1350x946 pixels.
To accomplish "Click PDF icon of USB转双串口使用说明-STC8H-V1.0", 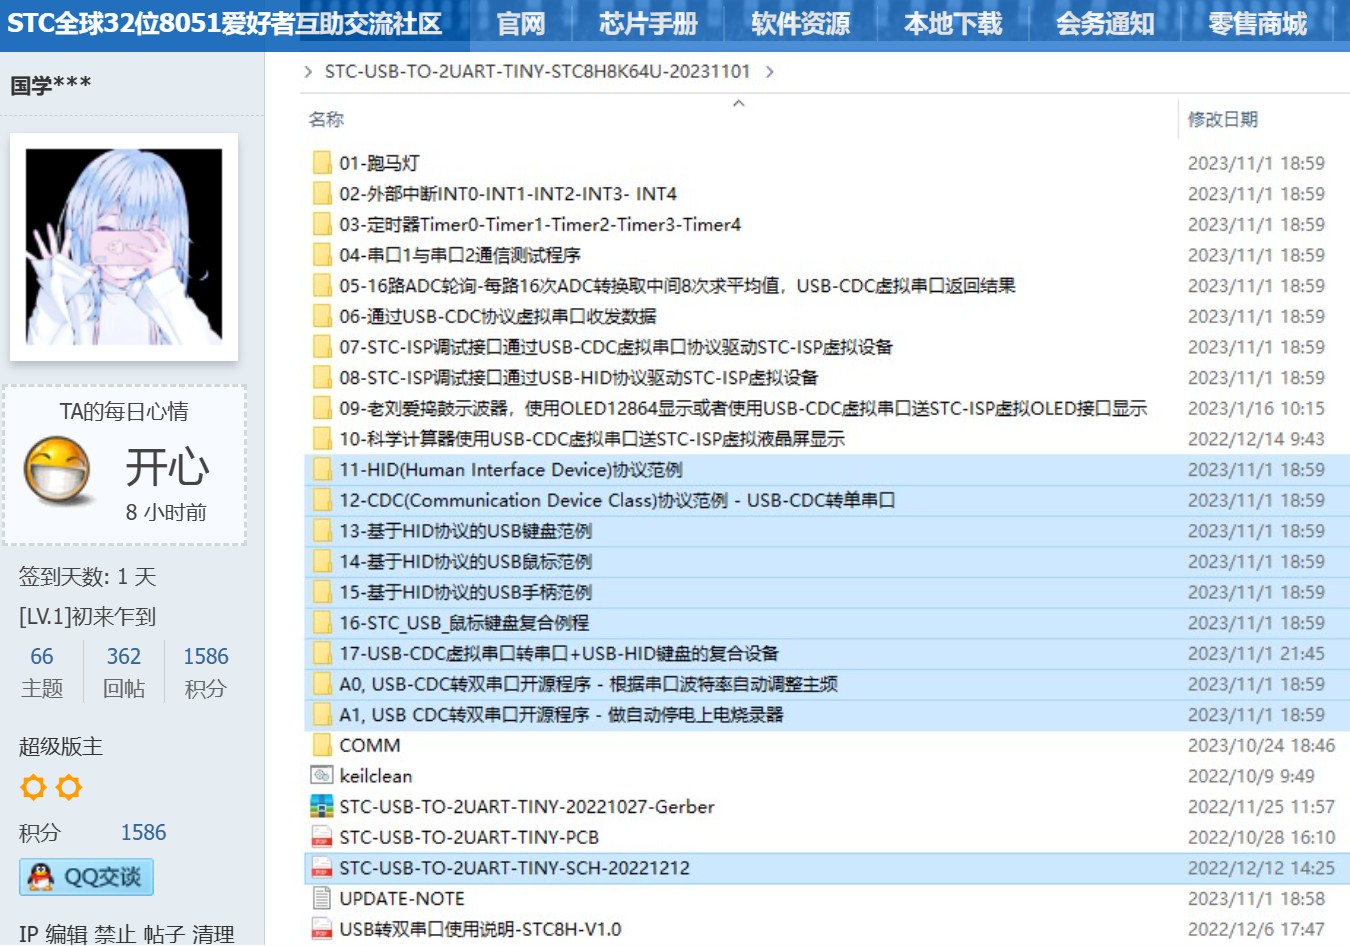I will [322, 930].
